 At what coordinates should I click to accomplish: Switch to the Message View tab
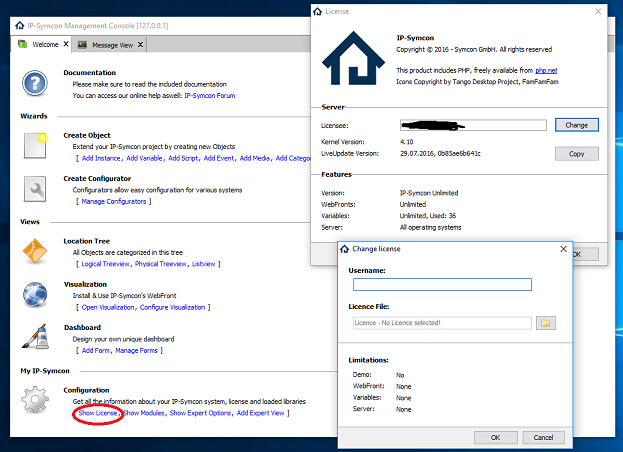point(113,45)
